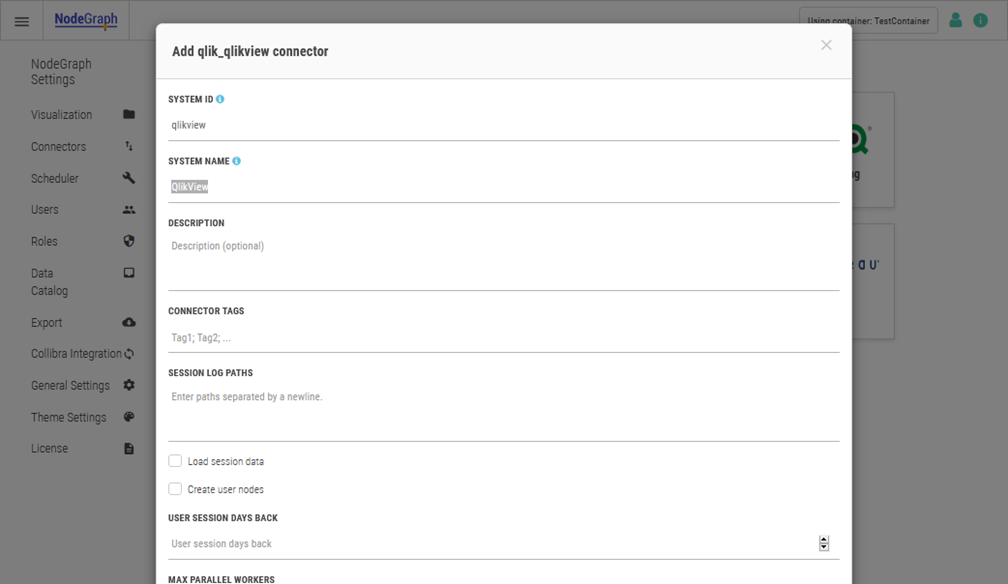The height and width of the screenshot is (584, 1008).
Task: Click the Qlik connector logo behind the dialog
Action: 861,138
